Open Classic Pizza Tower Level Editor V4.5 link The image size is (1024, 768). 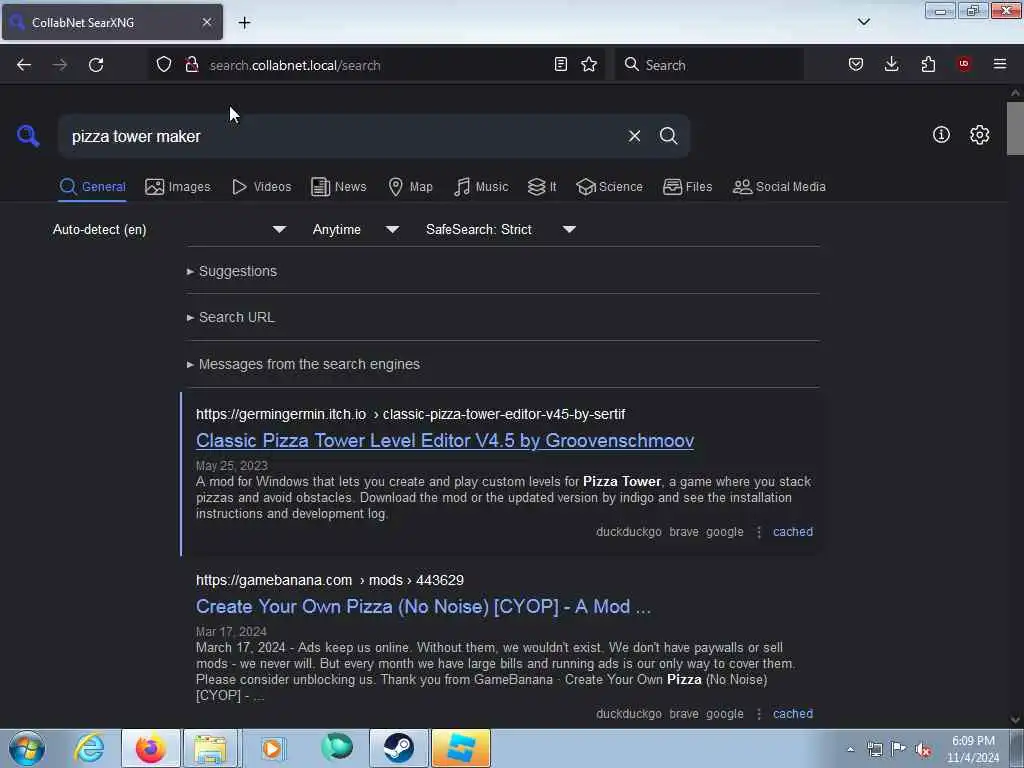[445, 441]
